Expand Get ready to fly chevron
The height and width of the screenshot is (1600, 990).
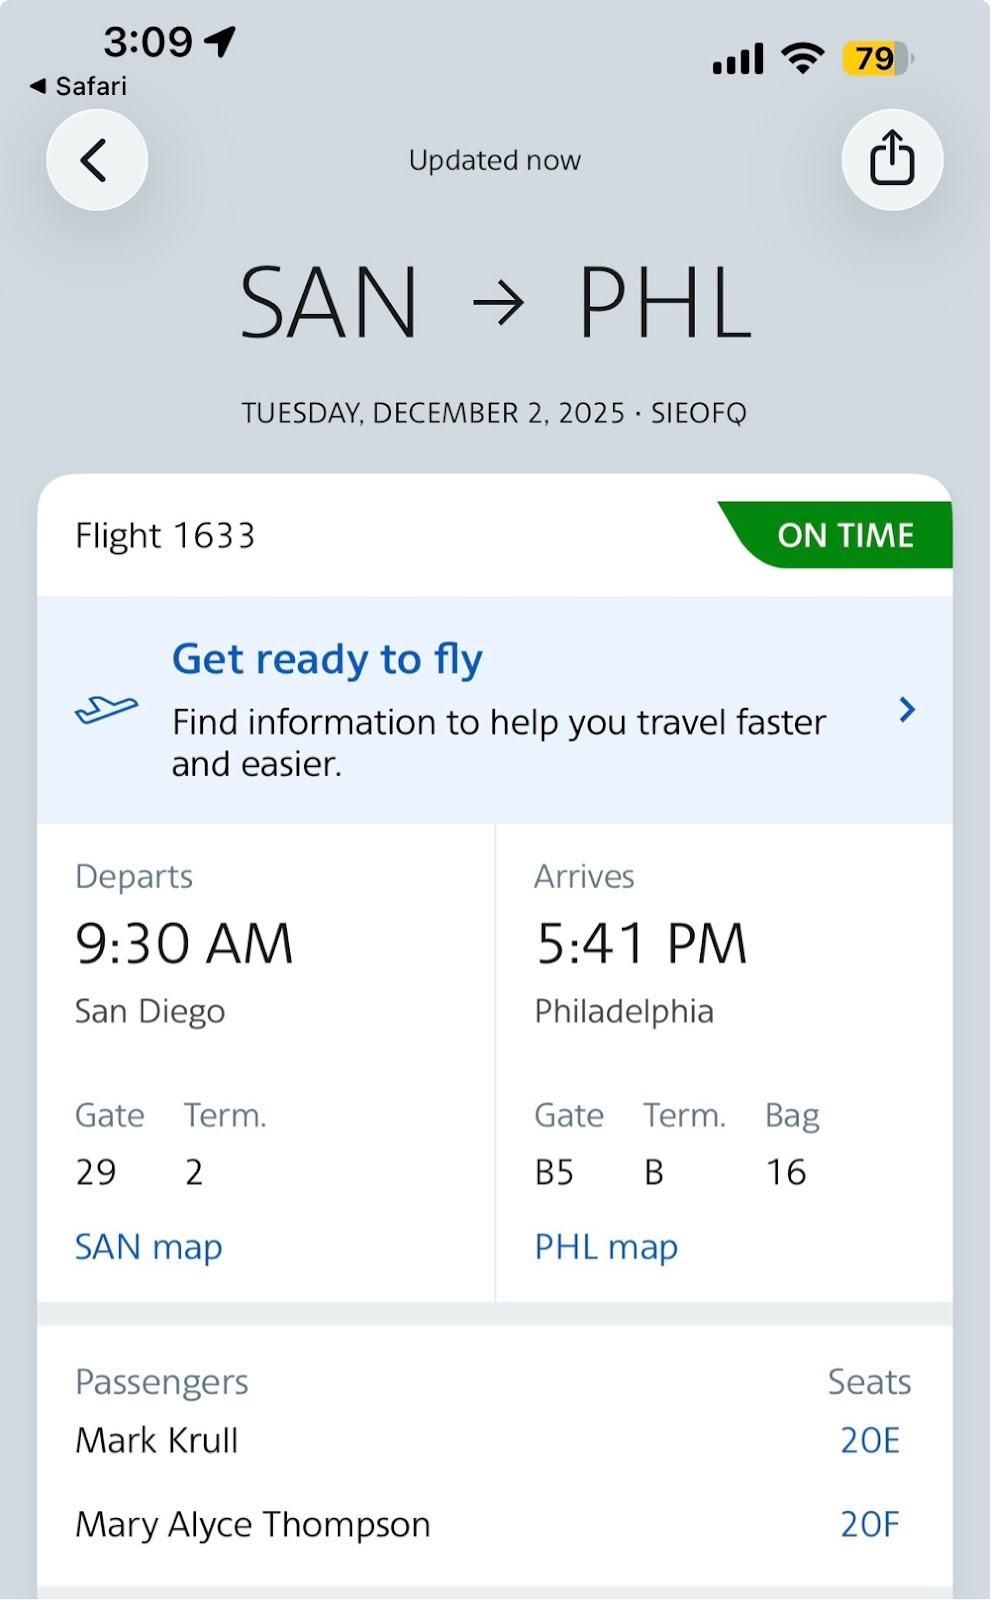coord(907,709)
